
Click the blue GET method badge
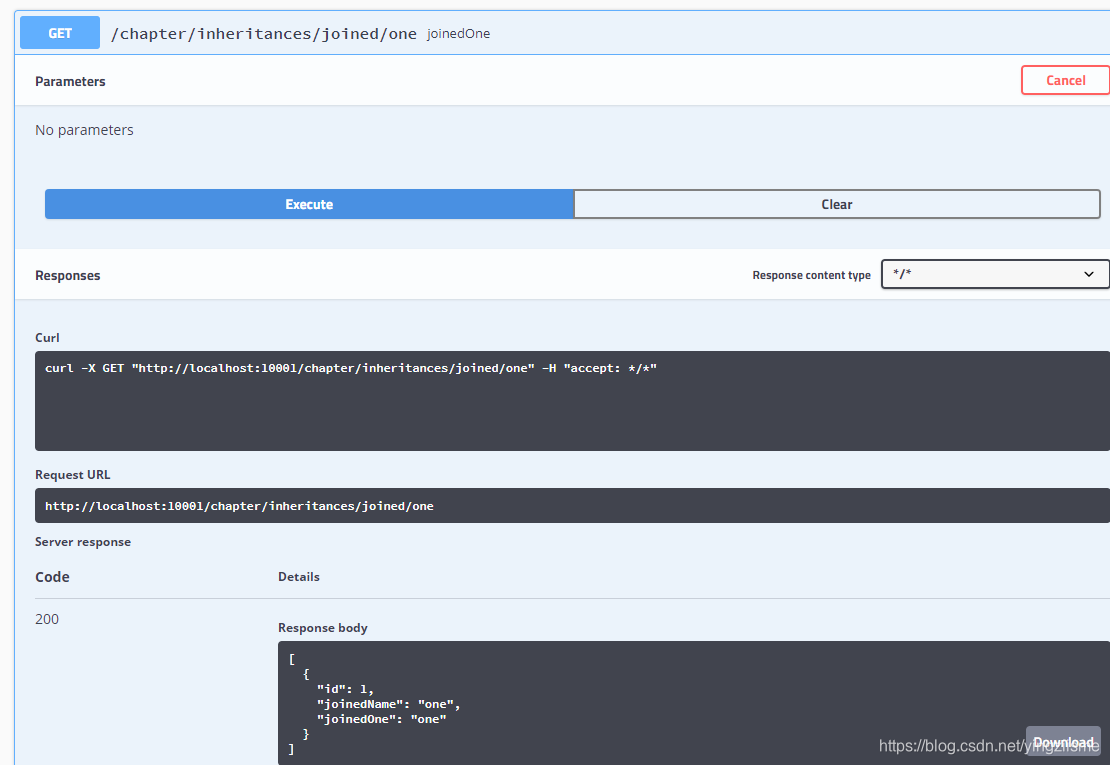click(59, 33)
